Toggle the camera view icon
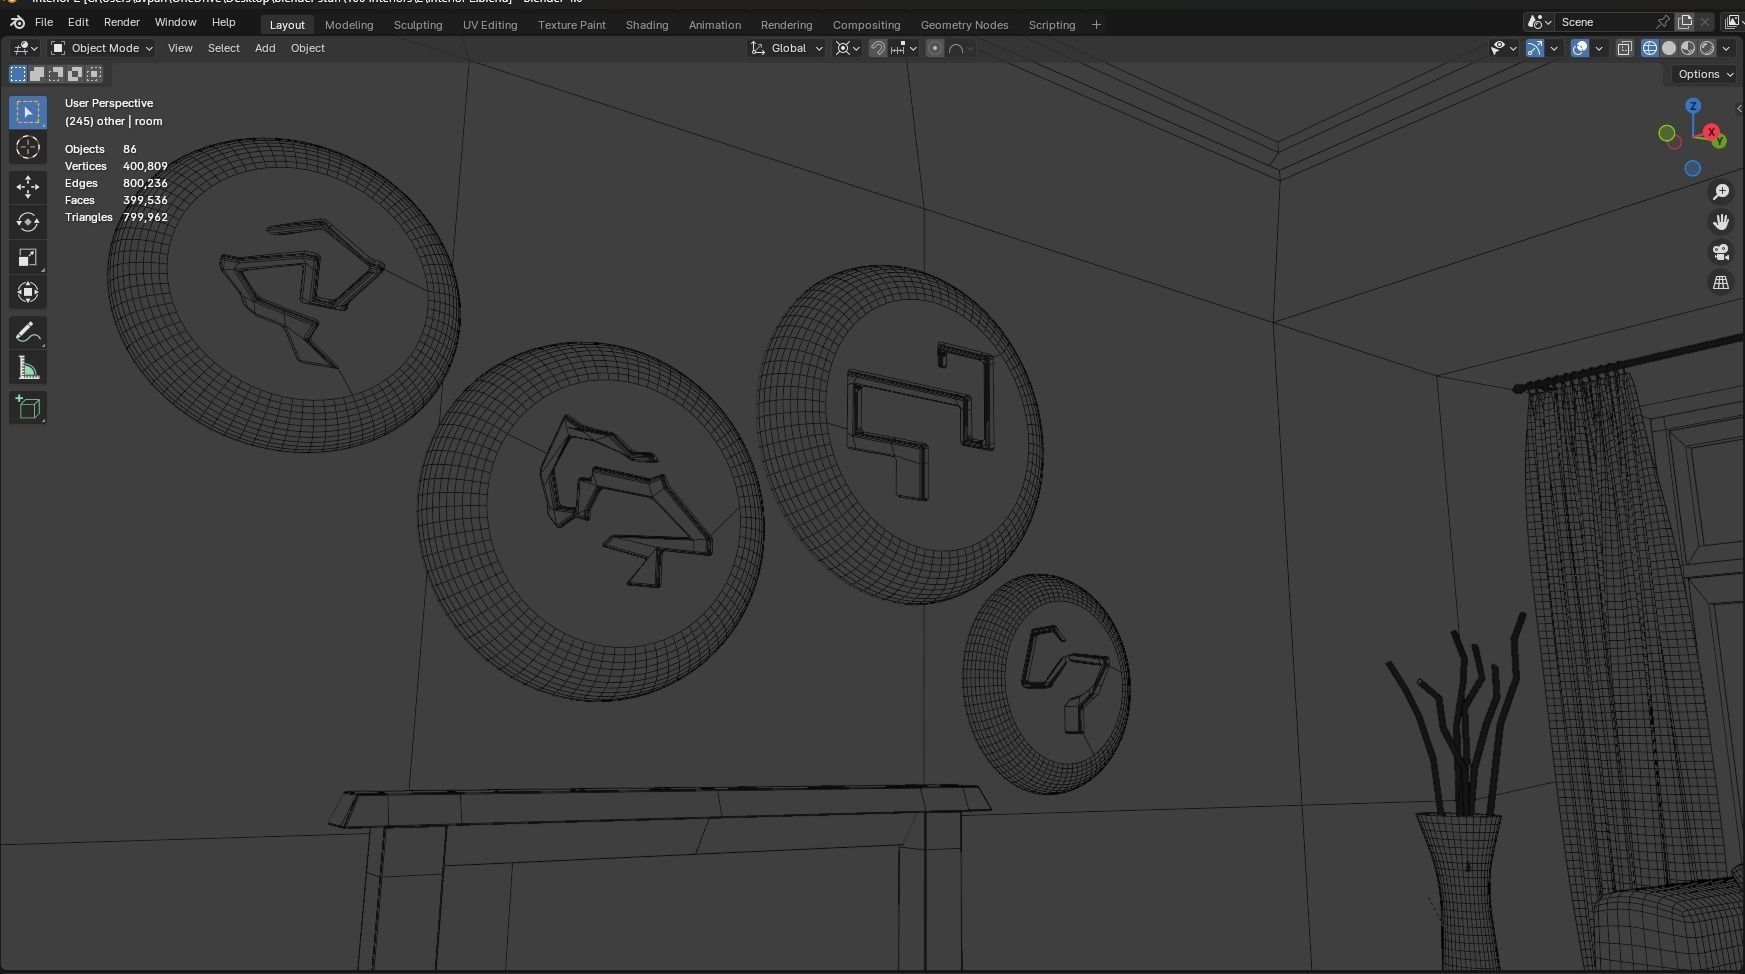This screenshot has width=1745, height=974. pos(1721,252)
